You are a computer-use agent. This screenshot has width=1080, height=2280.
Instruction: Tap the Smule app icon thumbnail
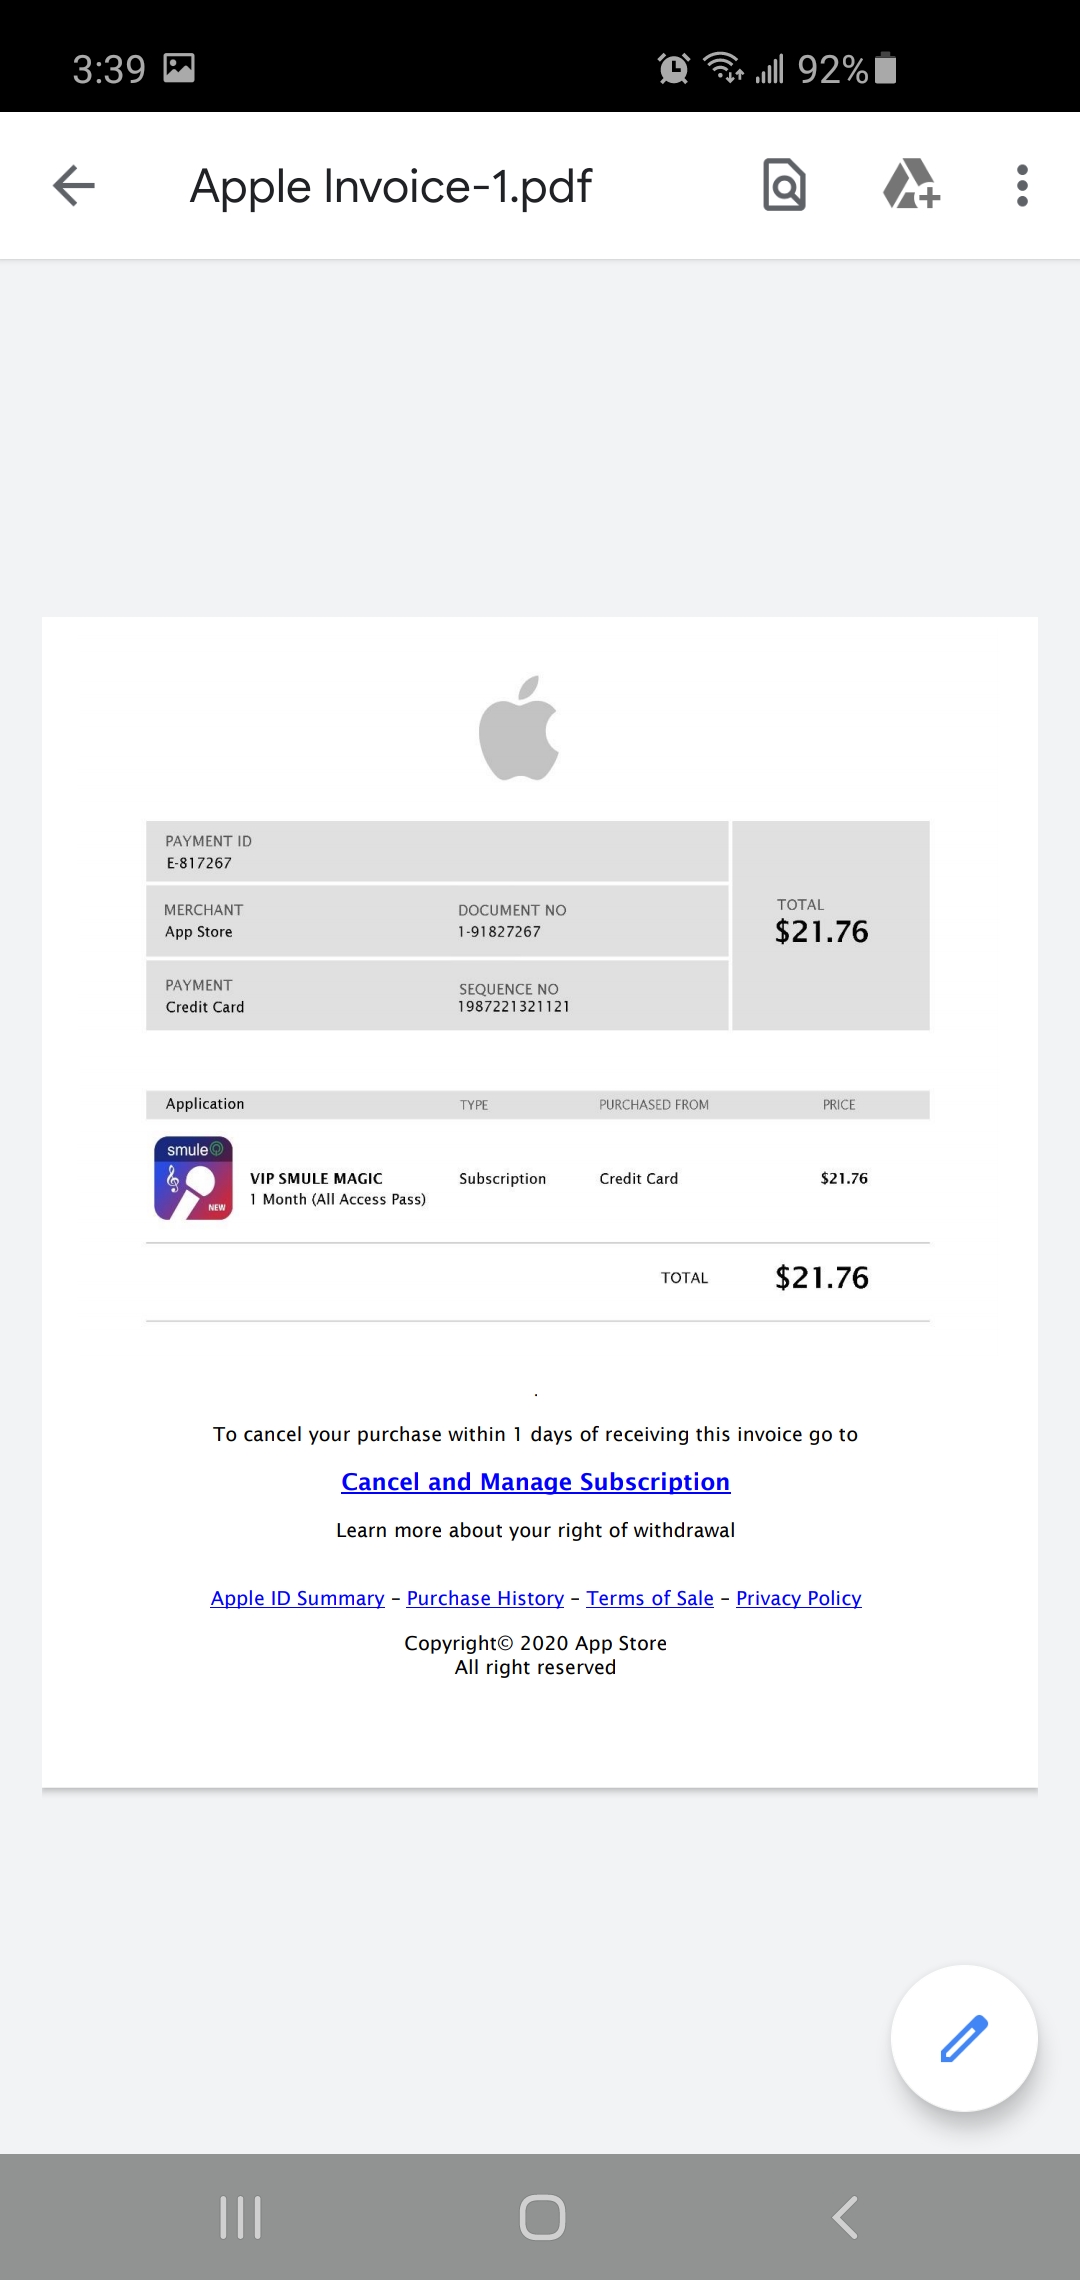coord(193,1178)
